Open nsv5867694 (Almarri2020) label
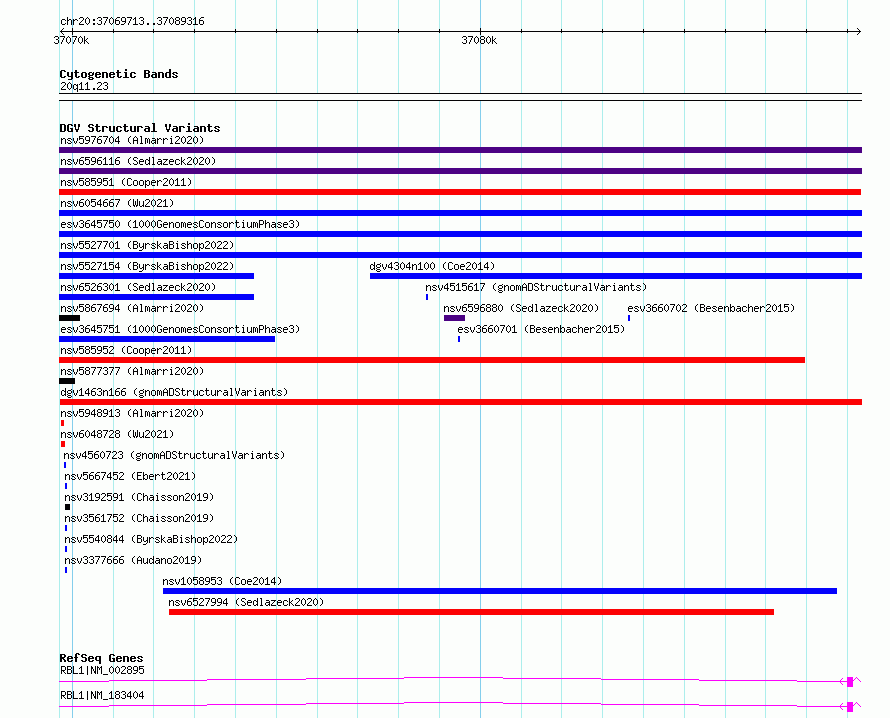Image resolution: width=890 pixels, height=718 pixels. 132,308
